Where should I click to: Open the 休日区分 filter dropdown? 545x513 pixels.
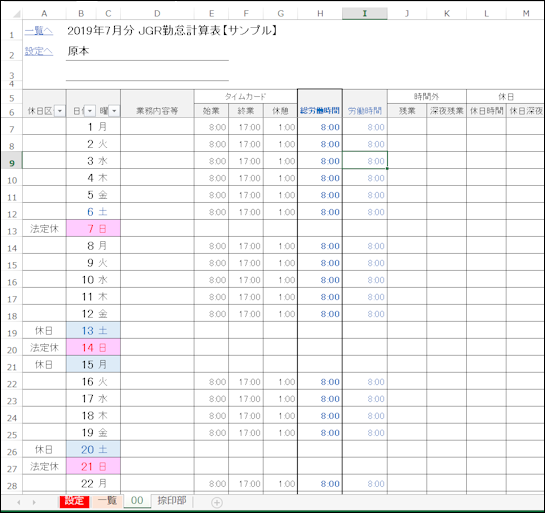(60, 111)
